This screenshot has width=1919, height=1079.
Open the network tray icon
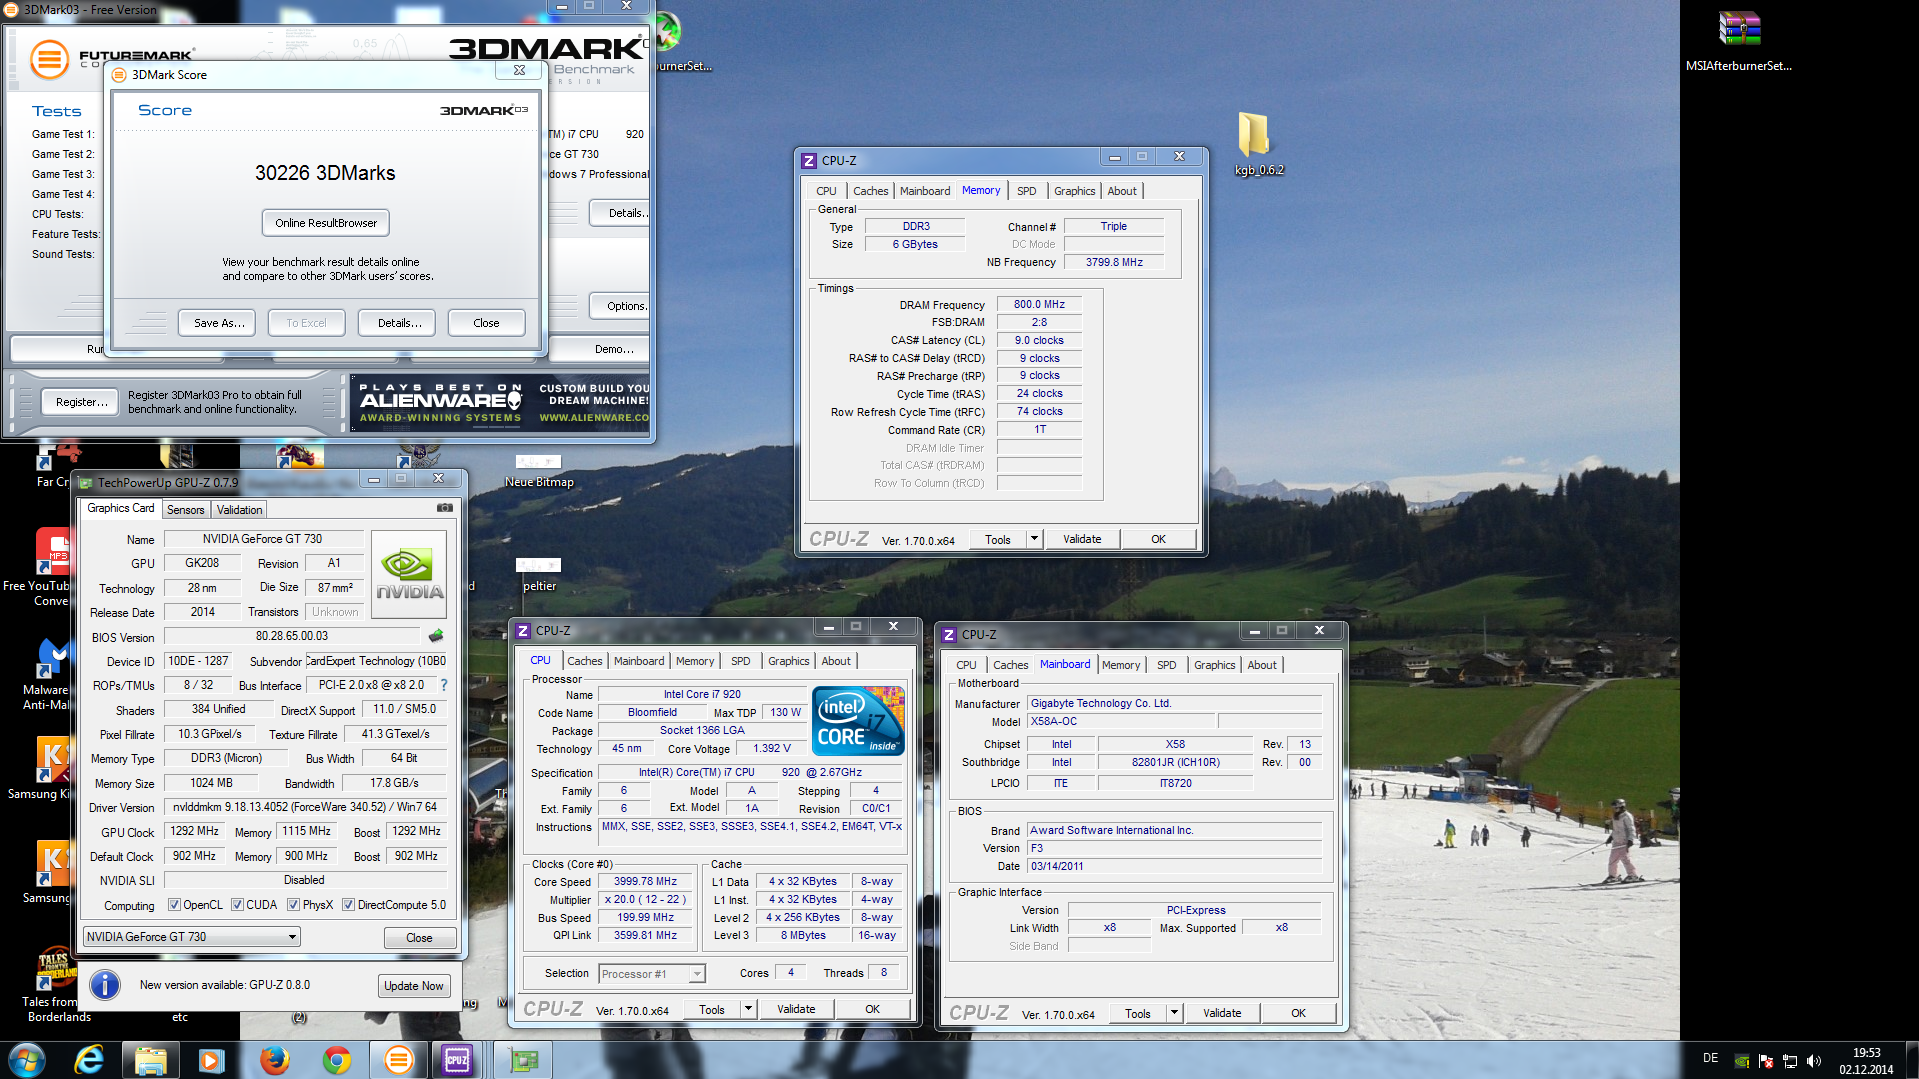pos(1790,1061)
